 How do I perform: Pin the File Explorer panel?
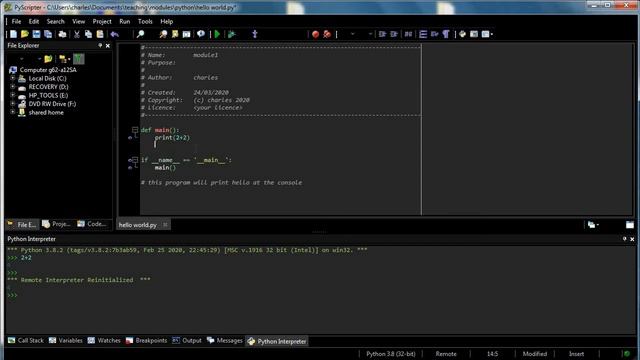(100, 46)
